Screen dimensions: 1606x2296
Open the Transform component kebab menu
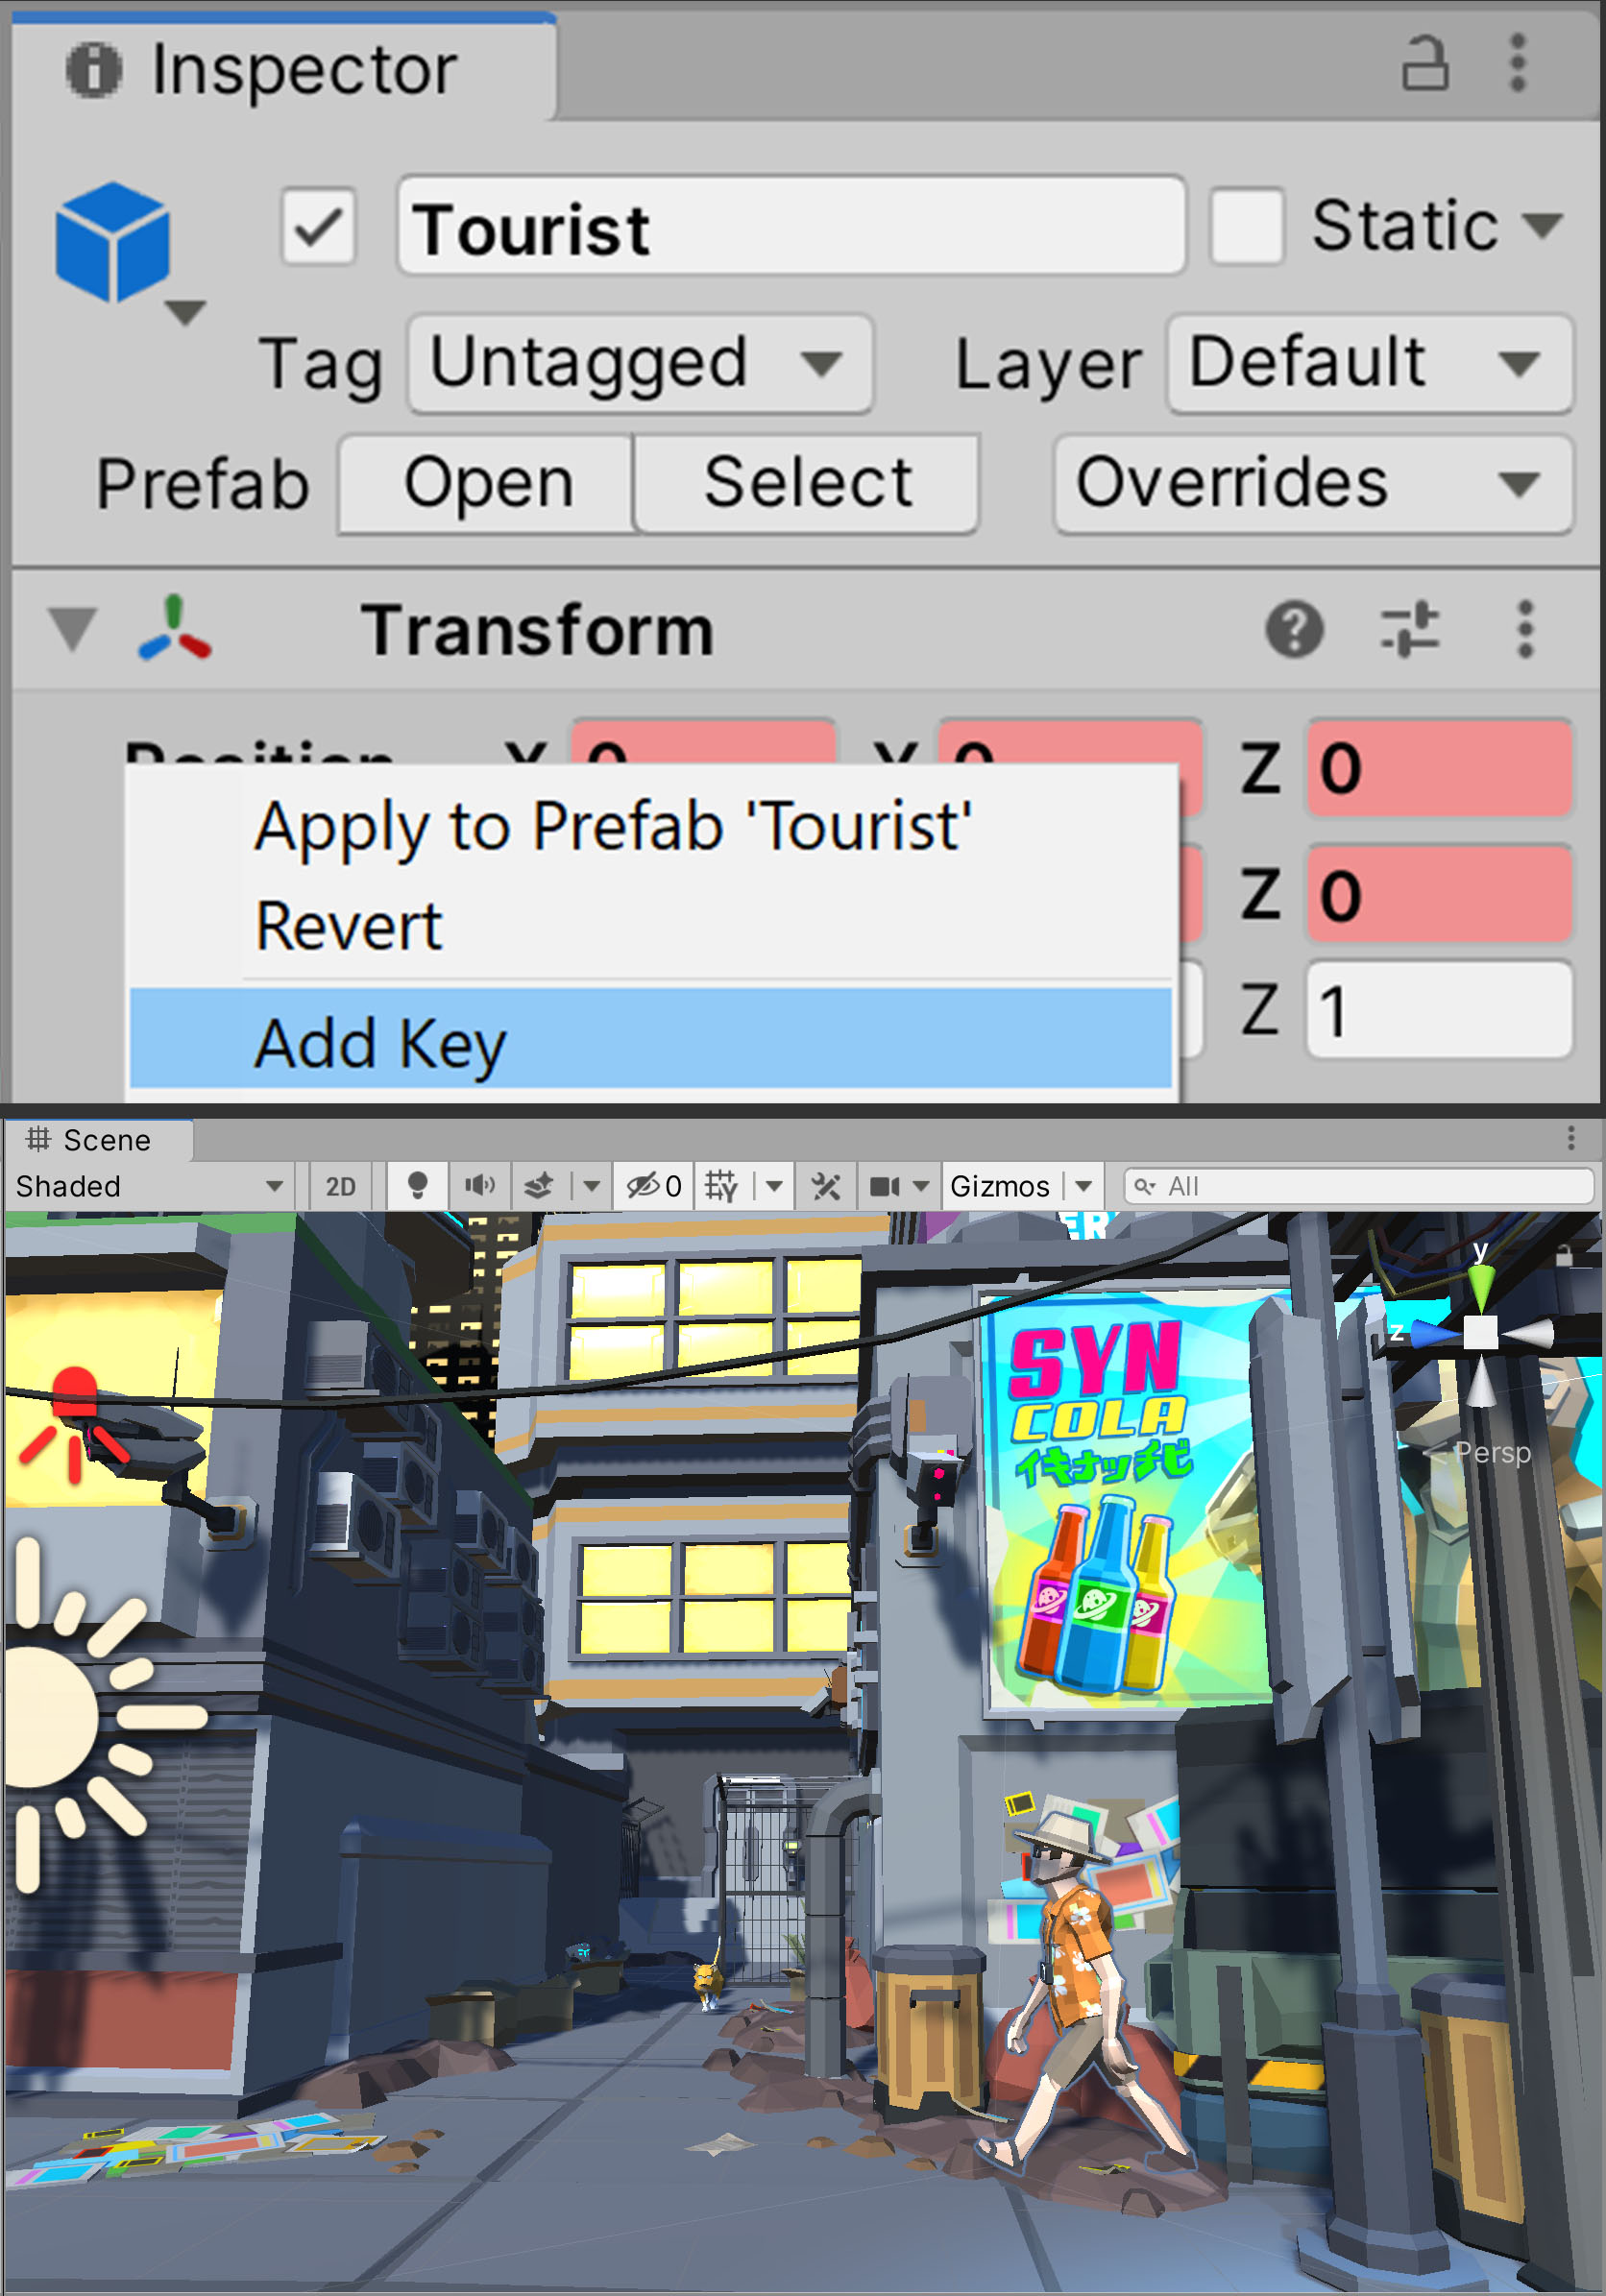(1524, 630)
